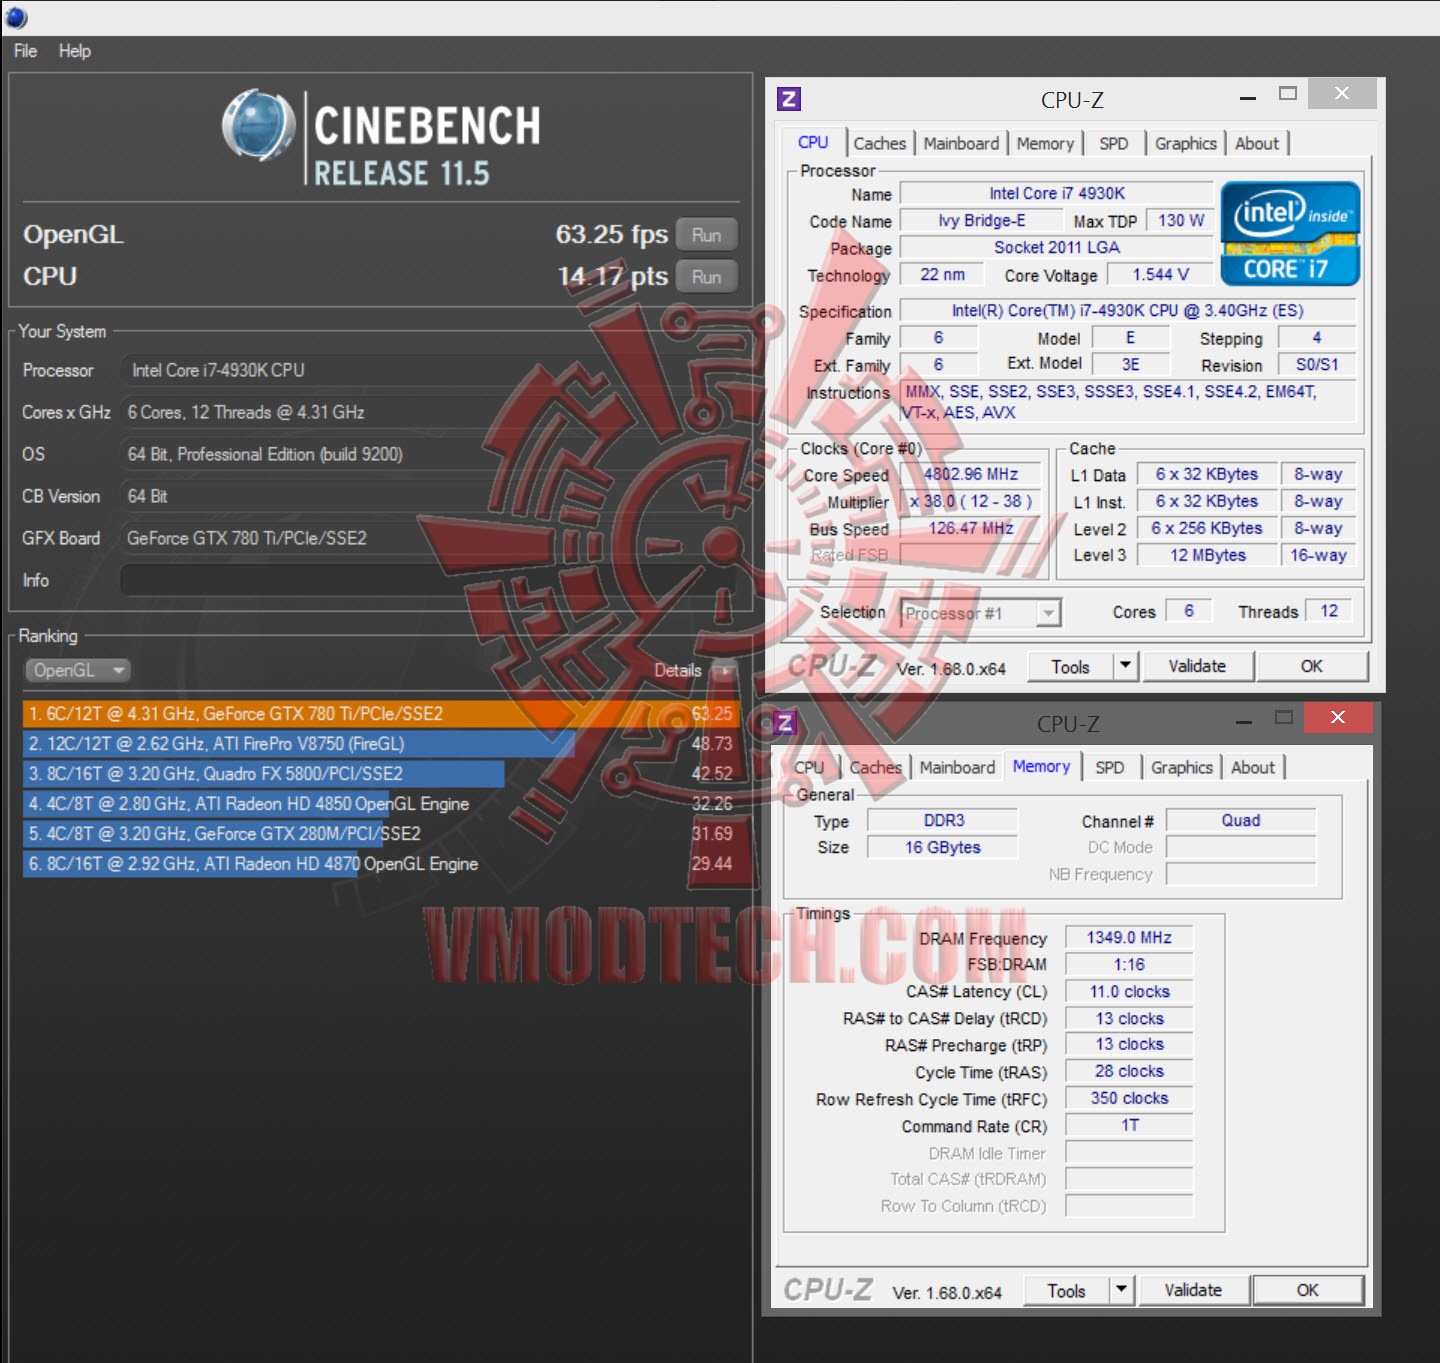The width and height of the screenshot is (1440, 1363).
Task: Select the GeForce GTX 280M ranking row
Action: [x=380, y=834]
